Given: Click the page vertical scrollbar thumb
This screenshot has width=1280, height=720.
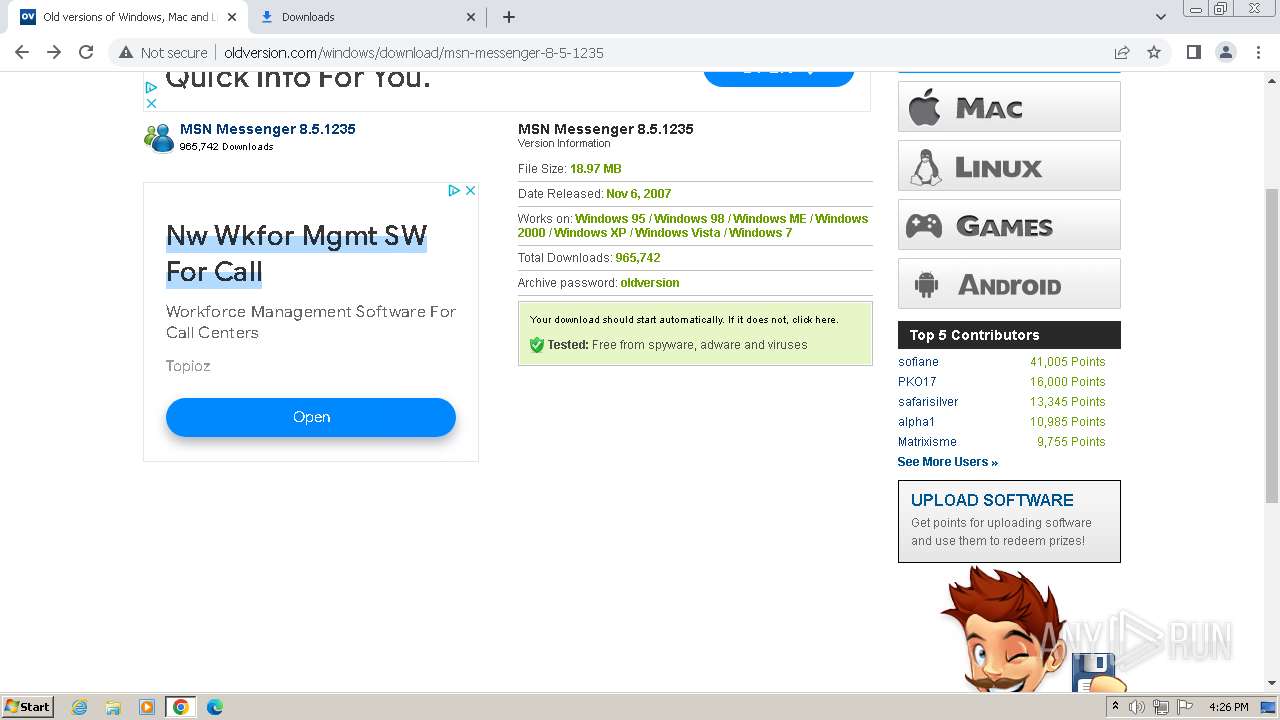Looking at the screenshot, I should 1272,345.
